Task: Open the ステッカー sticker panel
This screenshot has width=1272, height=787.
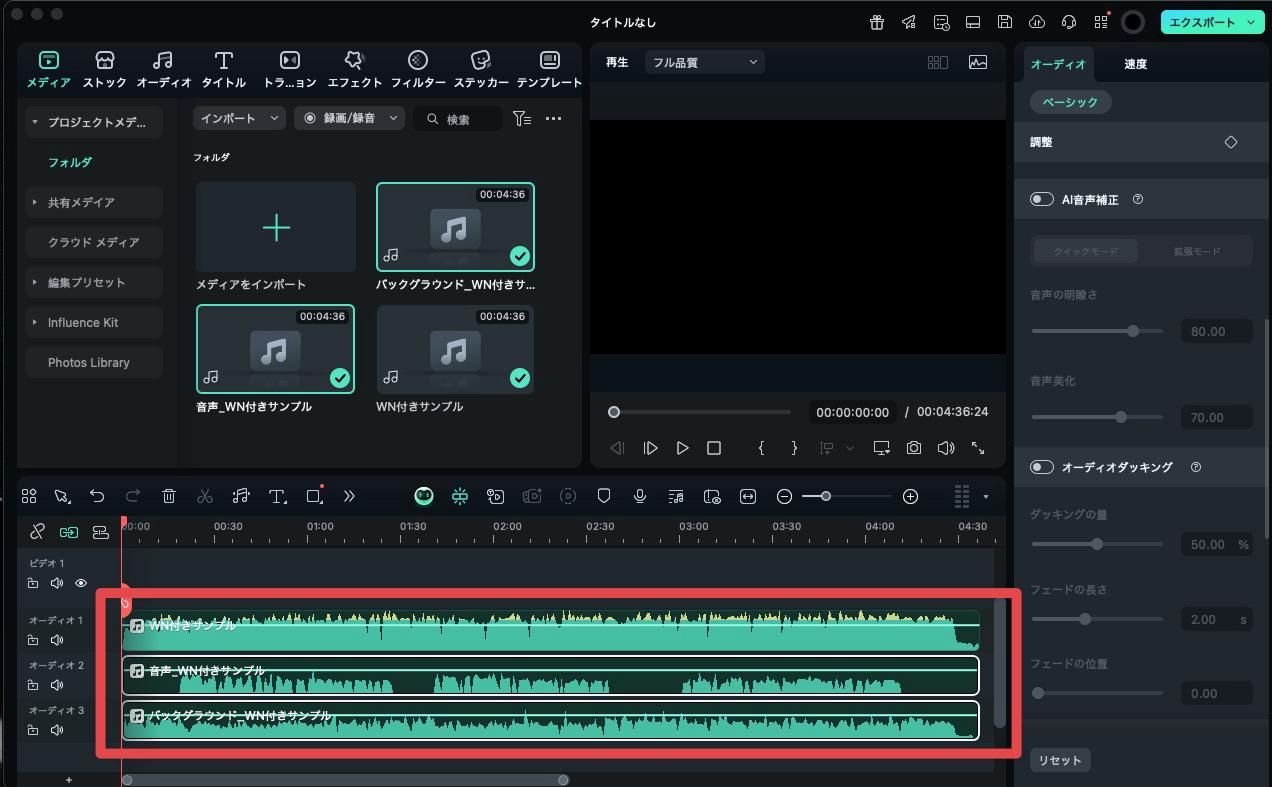Action: coord(481,70)
